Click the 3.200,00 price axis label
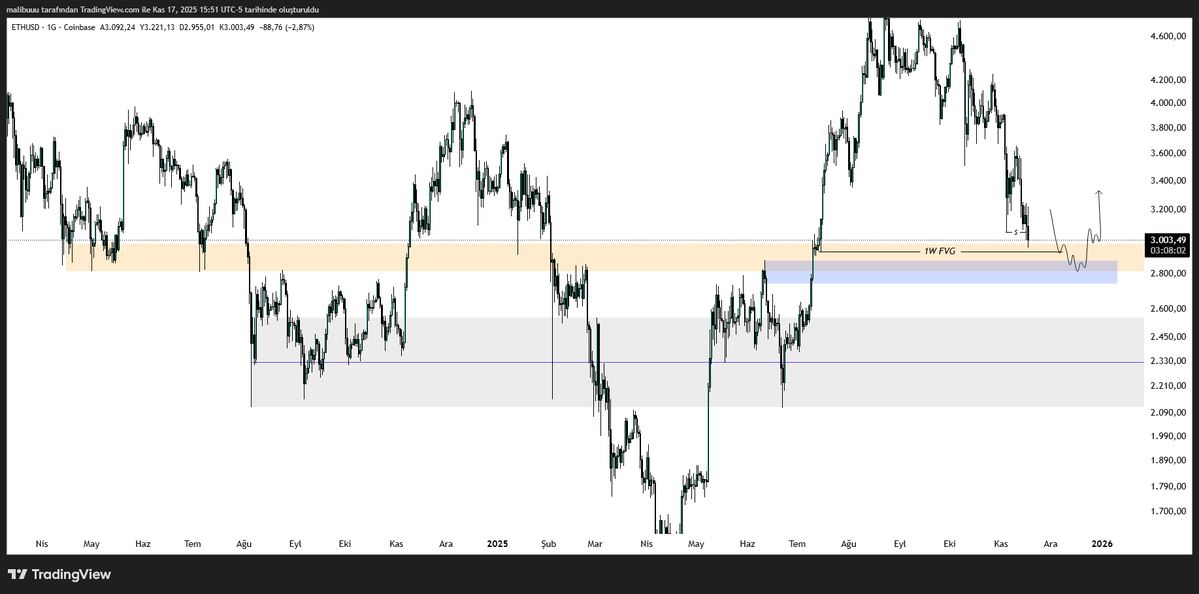This screenshot has width=1199, height=594. pos(1167,209)
